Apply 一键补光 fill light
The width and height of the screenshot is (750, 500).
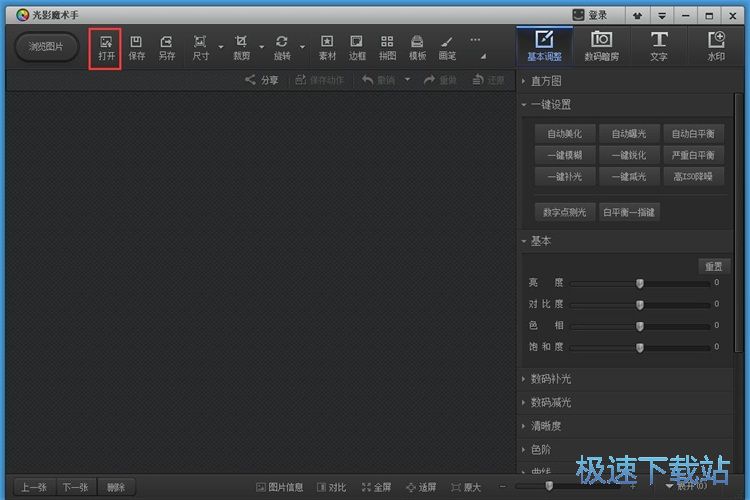click(564, 177)
